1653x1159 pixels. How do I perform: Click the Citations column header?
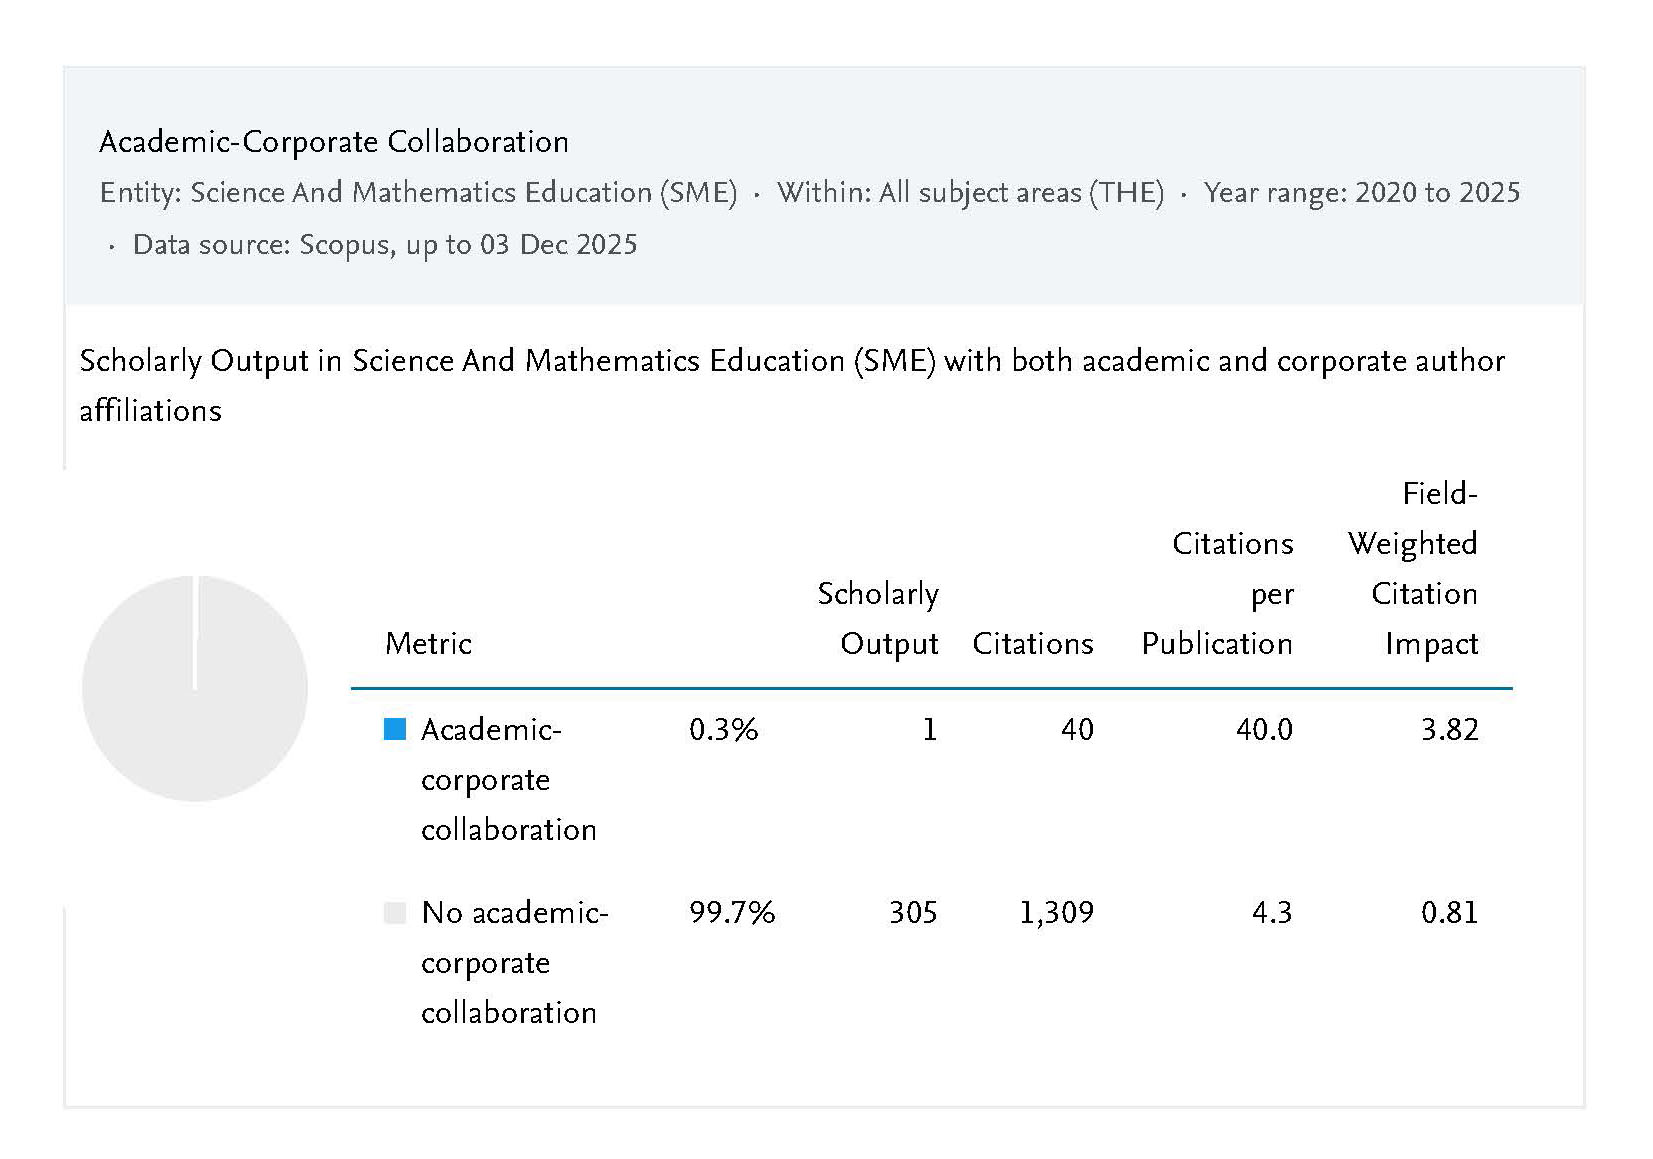(1032, 643)
